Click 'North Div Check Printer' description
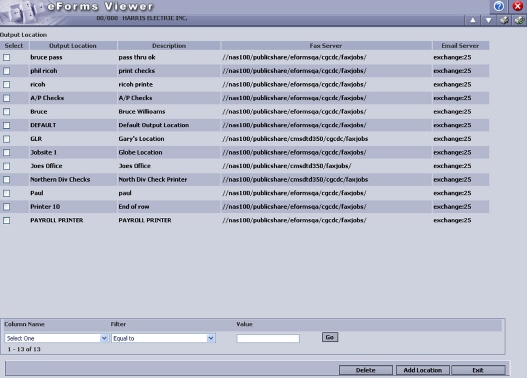The image size is (527, 378). pos(153,179)
